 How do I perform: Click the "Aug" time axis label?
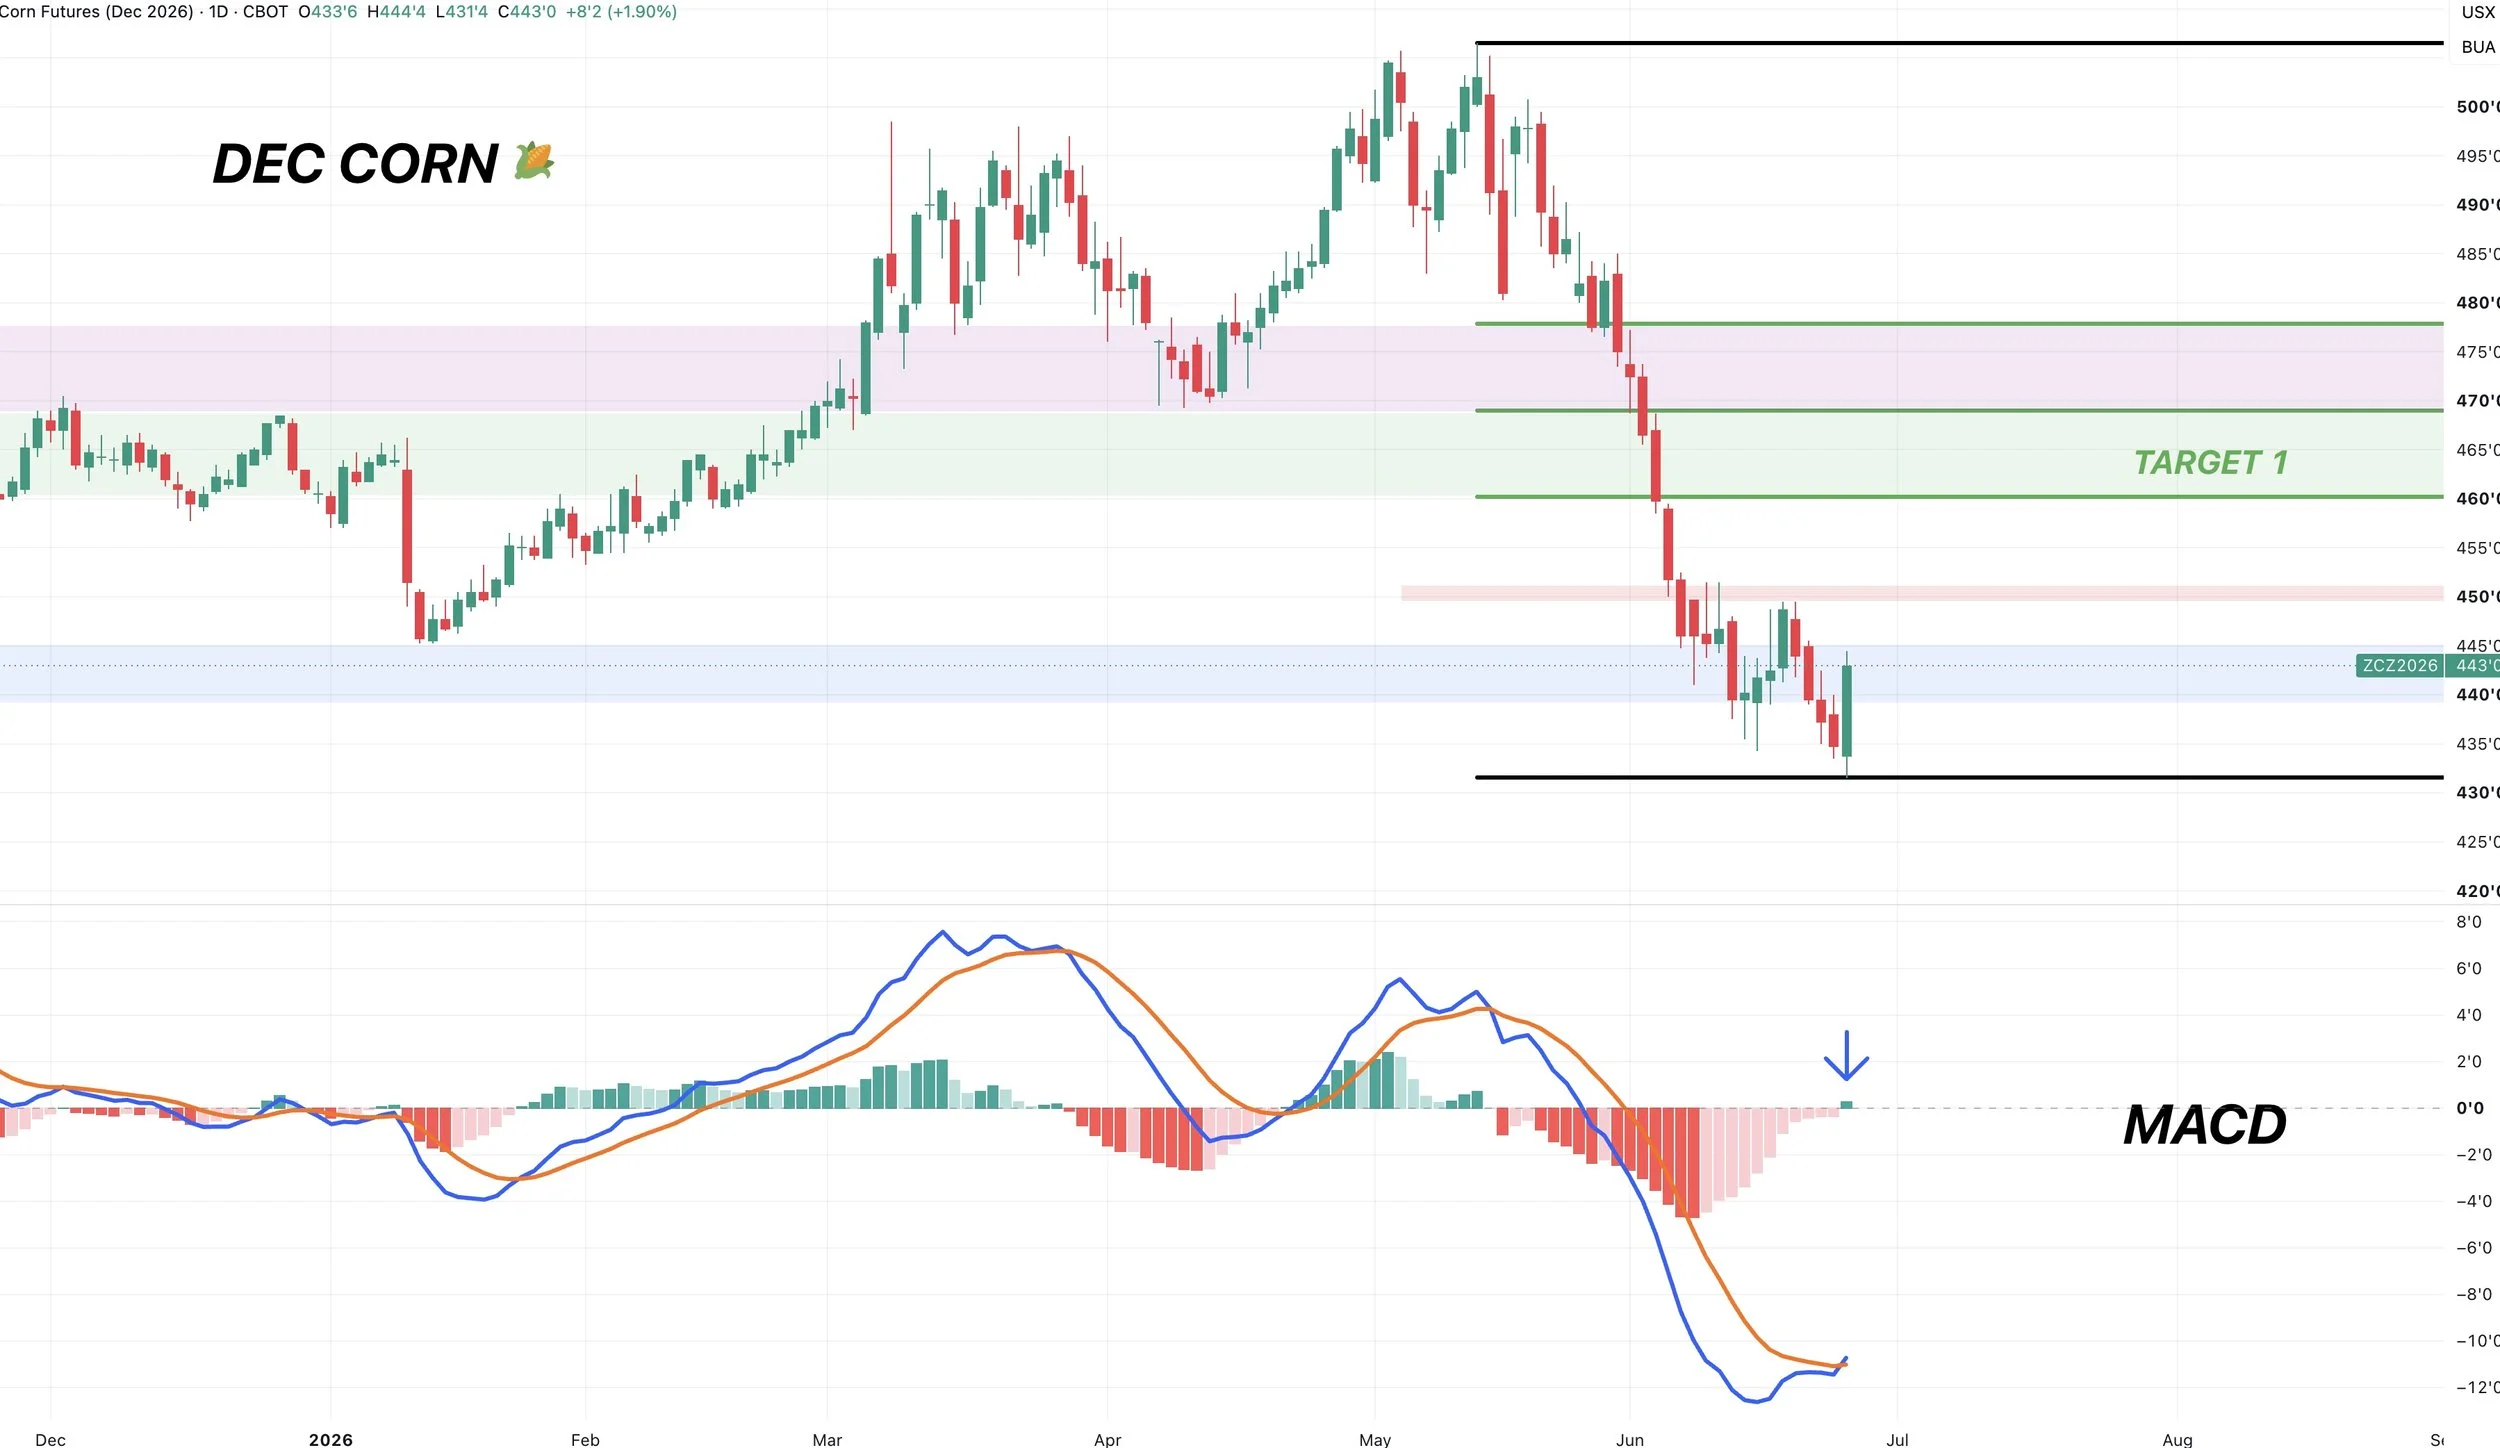[x=2177, y=1439]
